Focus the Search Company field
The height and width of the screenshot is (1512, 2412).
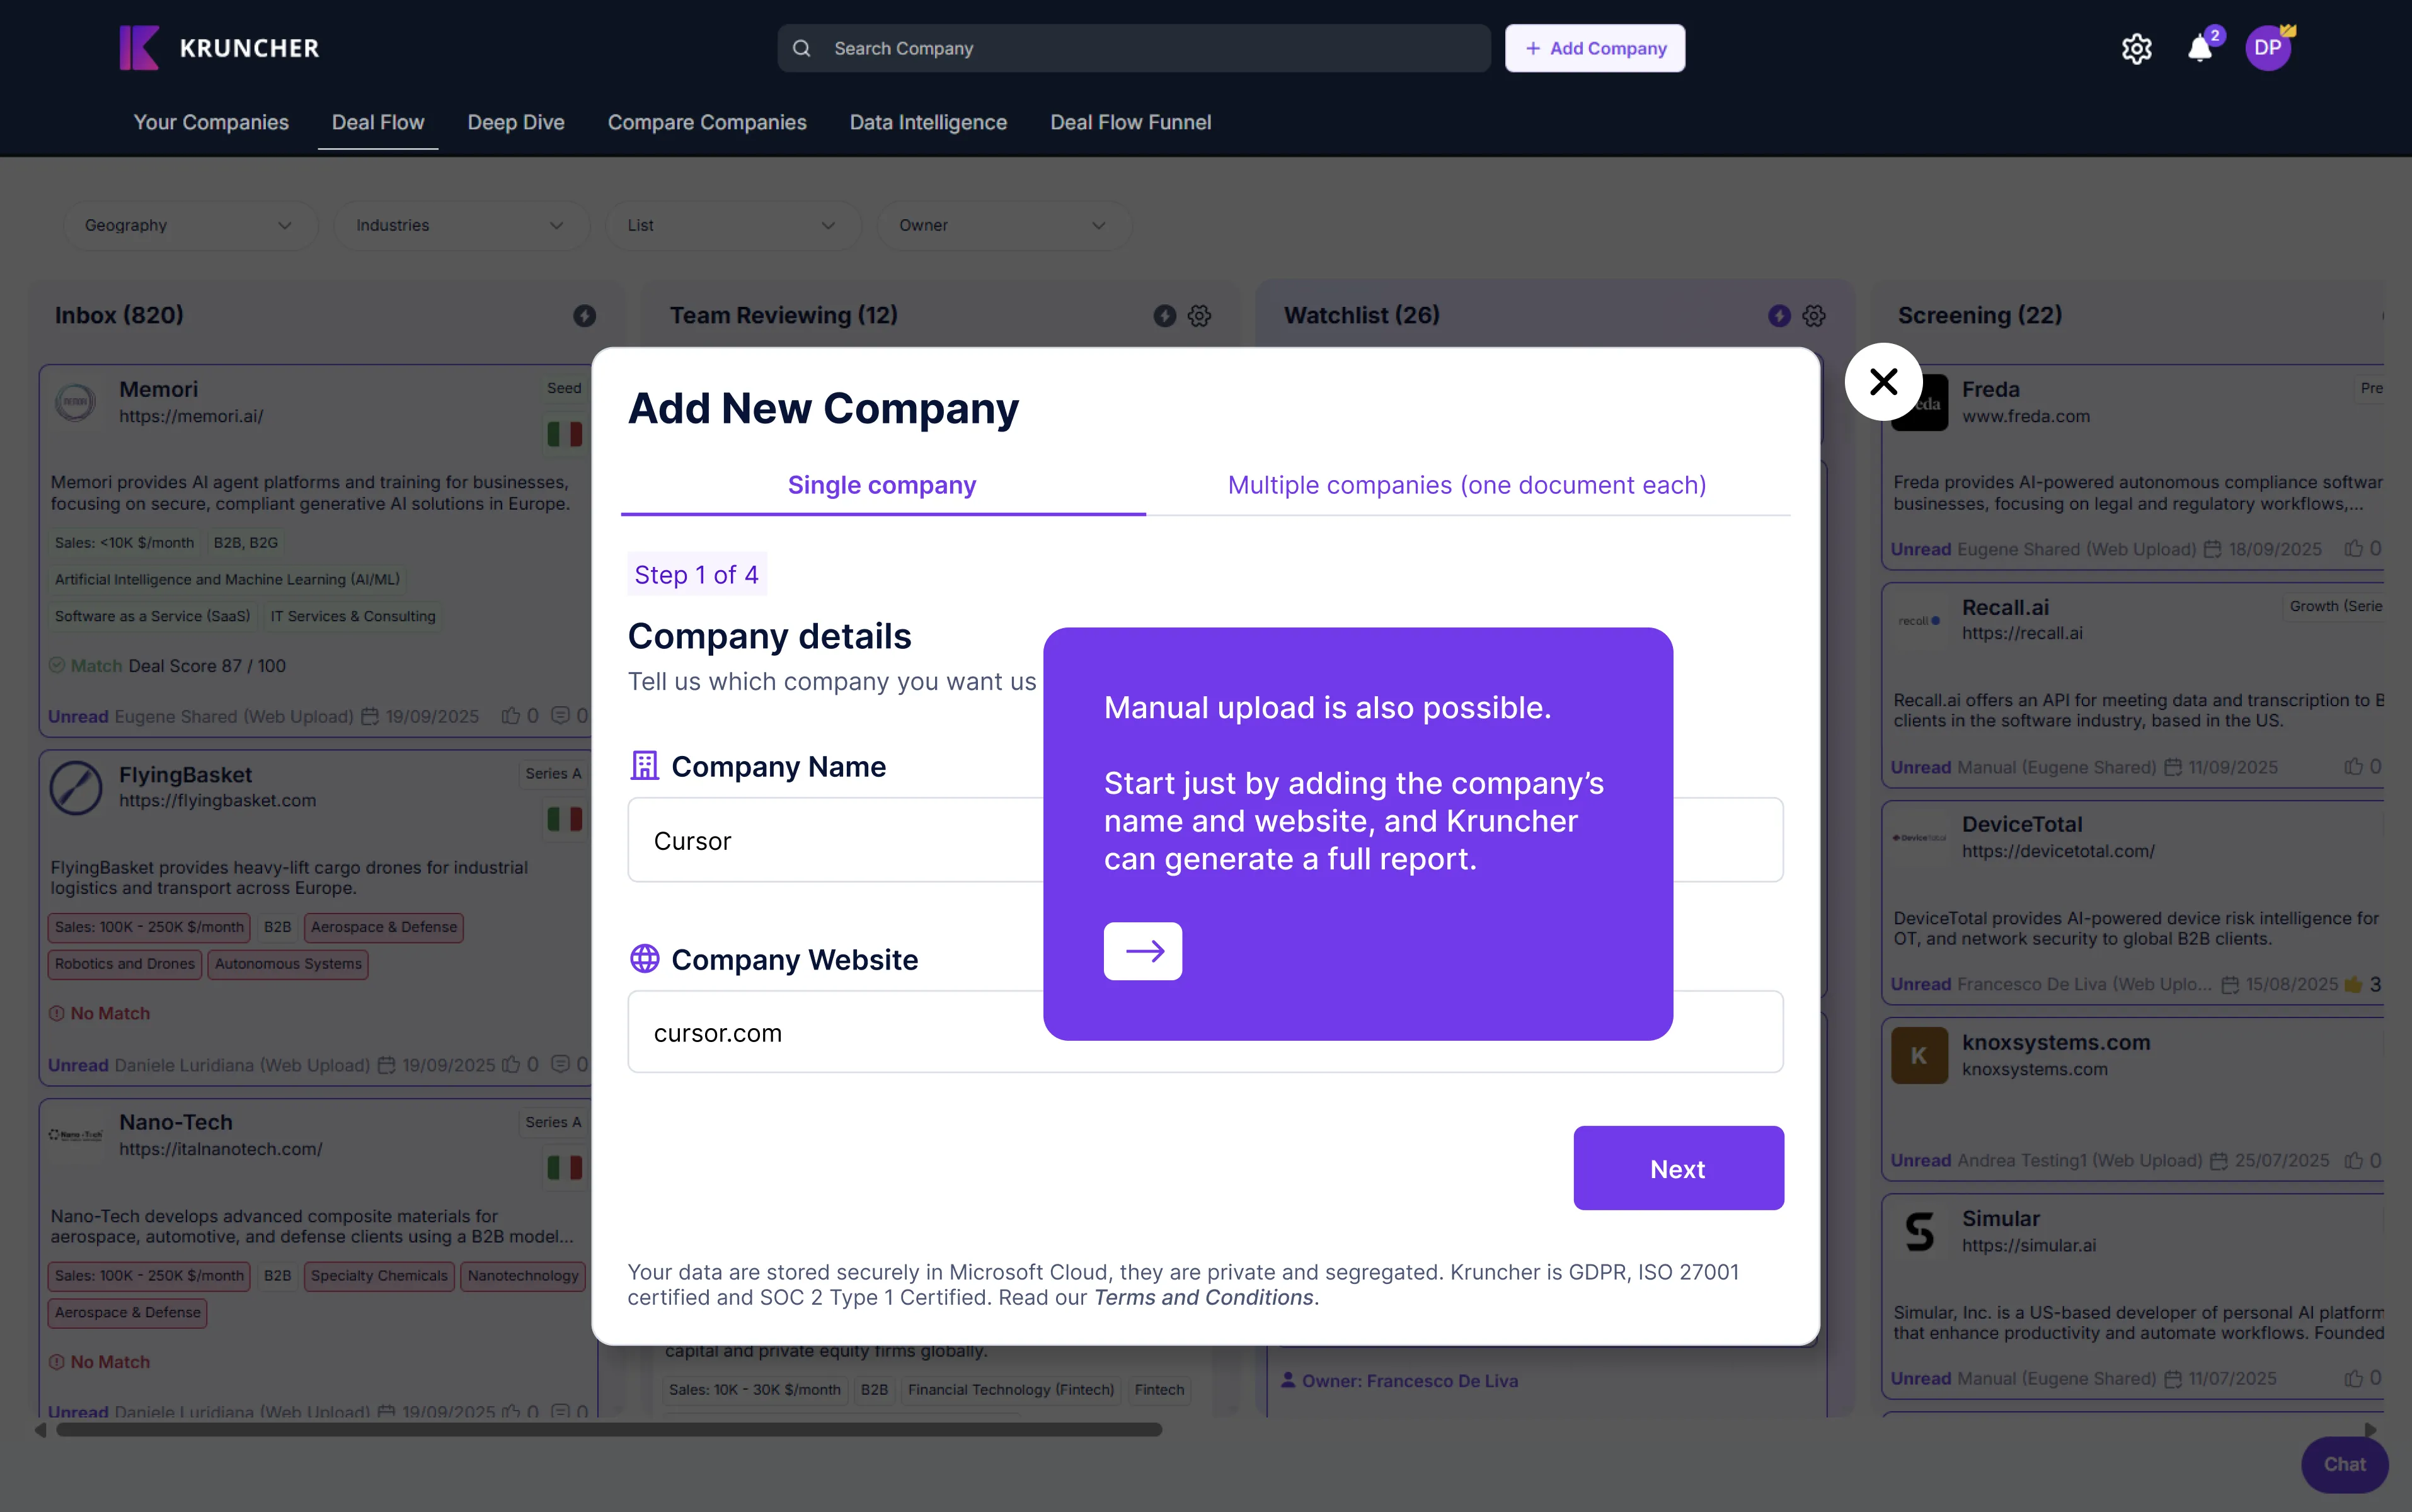(x=1134, y=49)
